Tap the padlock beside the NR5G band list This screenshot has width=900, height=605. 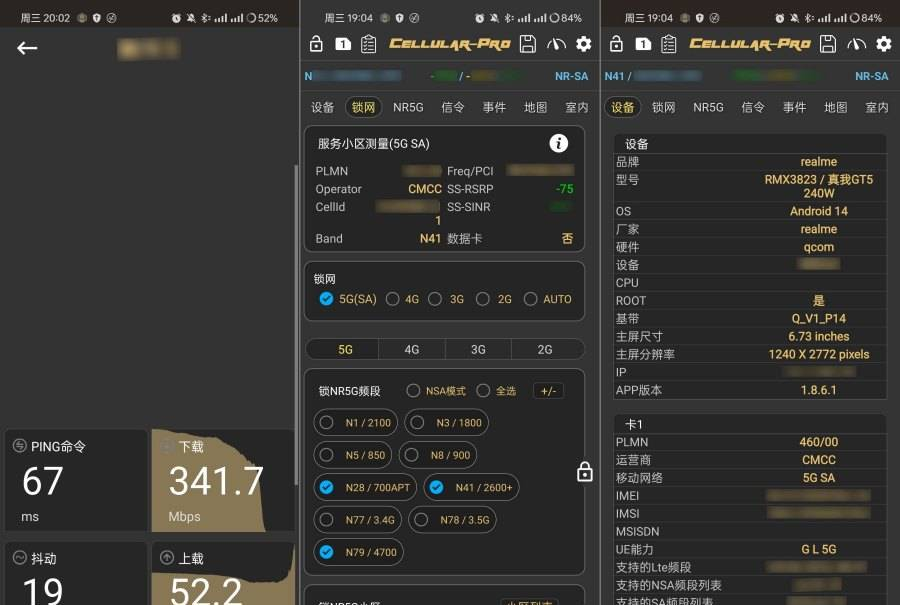pos(585,472)
